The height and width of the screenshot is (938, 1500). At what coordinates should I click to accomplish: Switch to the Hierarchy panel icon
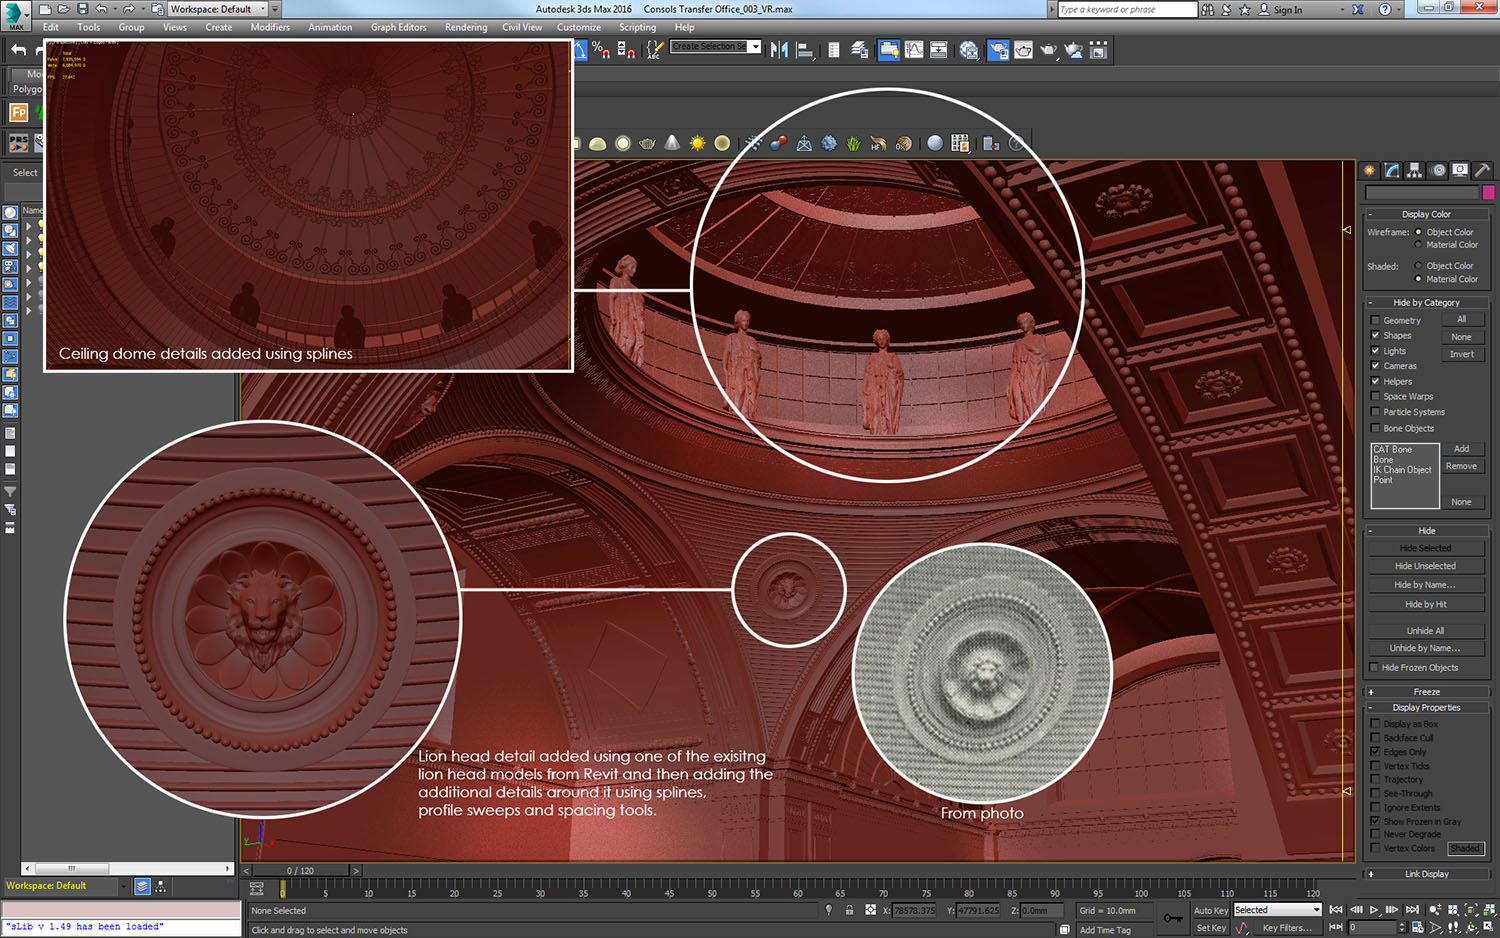[x=1414, y=171]
